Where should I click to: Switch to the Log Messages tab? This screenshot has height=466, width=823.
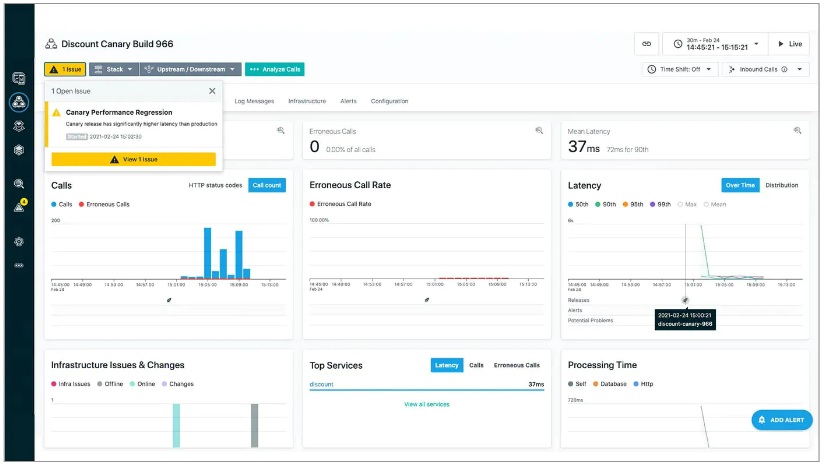(x=254, y=101)
